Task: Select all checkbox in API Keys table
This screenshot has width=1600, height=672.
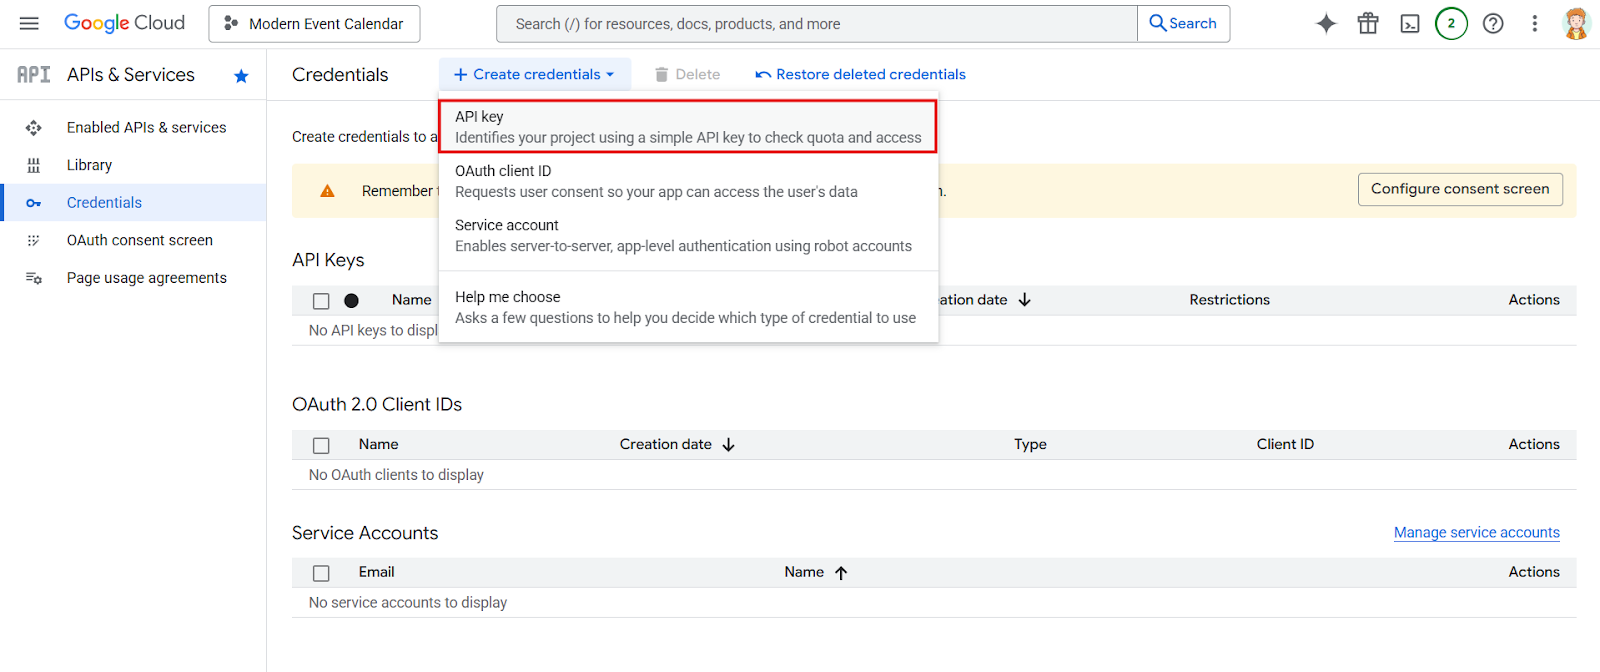Action: point(321,301)
